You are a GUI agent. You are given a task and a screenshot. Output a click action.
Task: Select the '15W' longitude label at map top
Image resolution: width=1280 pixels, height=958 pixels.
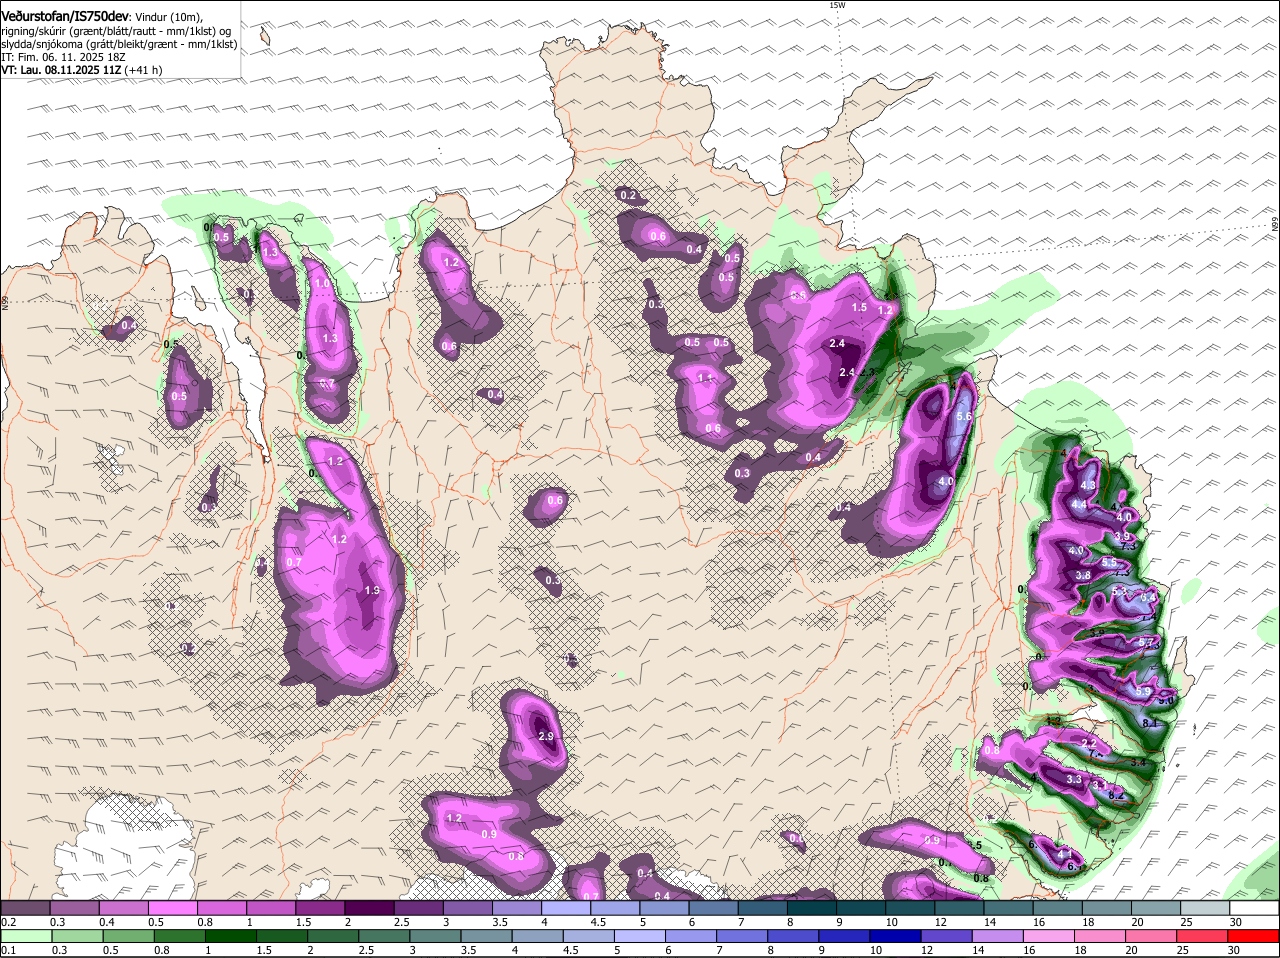point(837,5)
